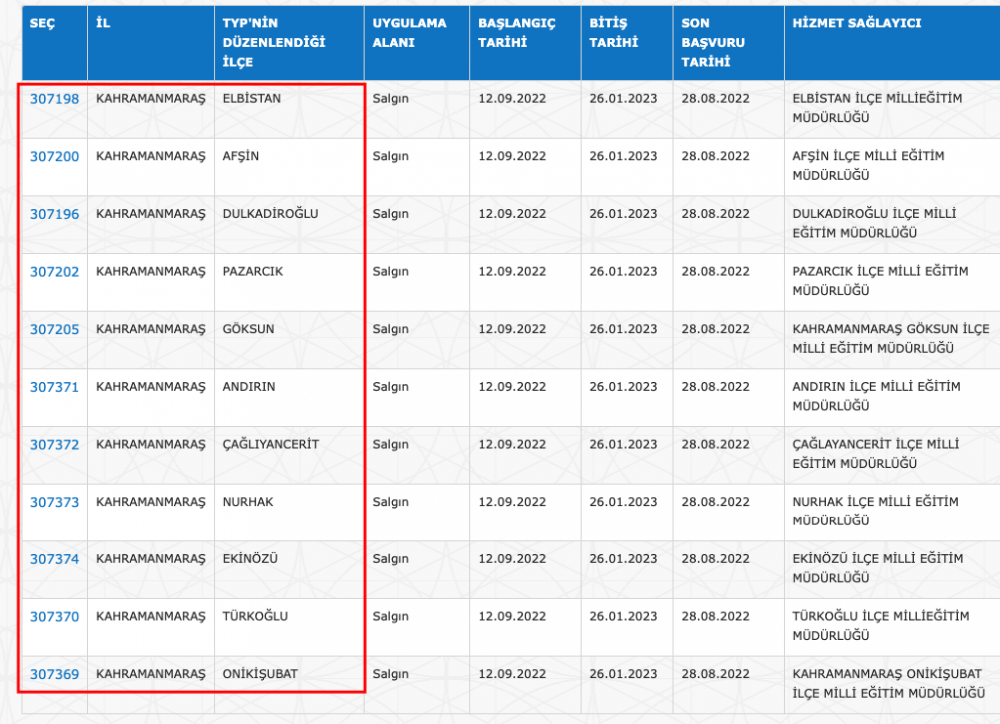
Task: Open record link 307198 for Elbistan
Action: coord(54,99)
